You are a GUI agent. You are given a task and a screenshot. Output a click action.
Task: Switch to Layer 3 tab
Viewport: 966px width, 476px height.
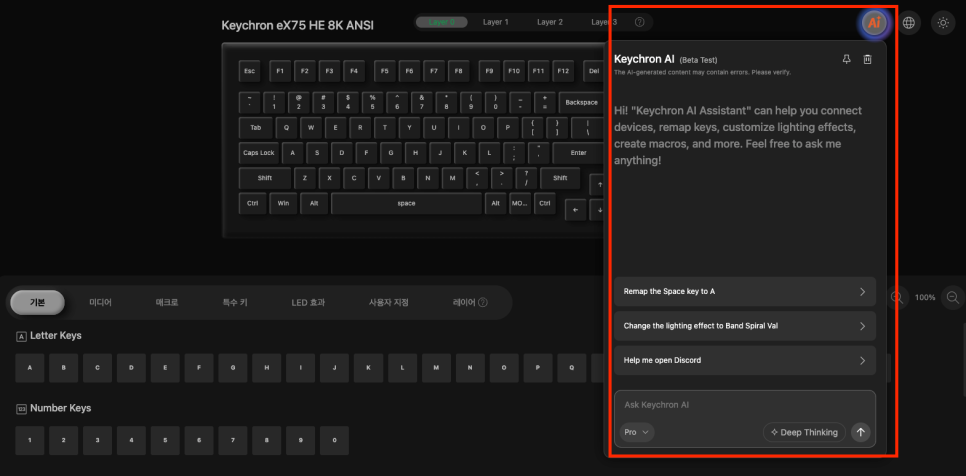click(604, 22)
